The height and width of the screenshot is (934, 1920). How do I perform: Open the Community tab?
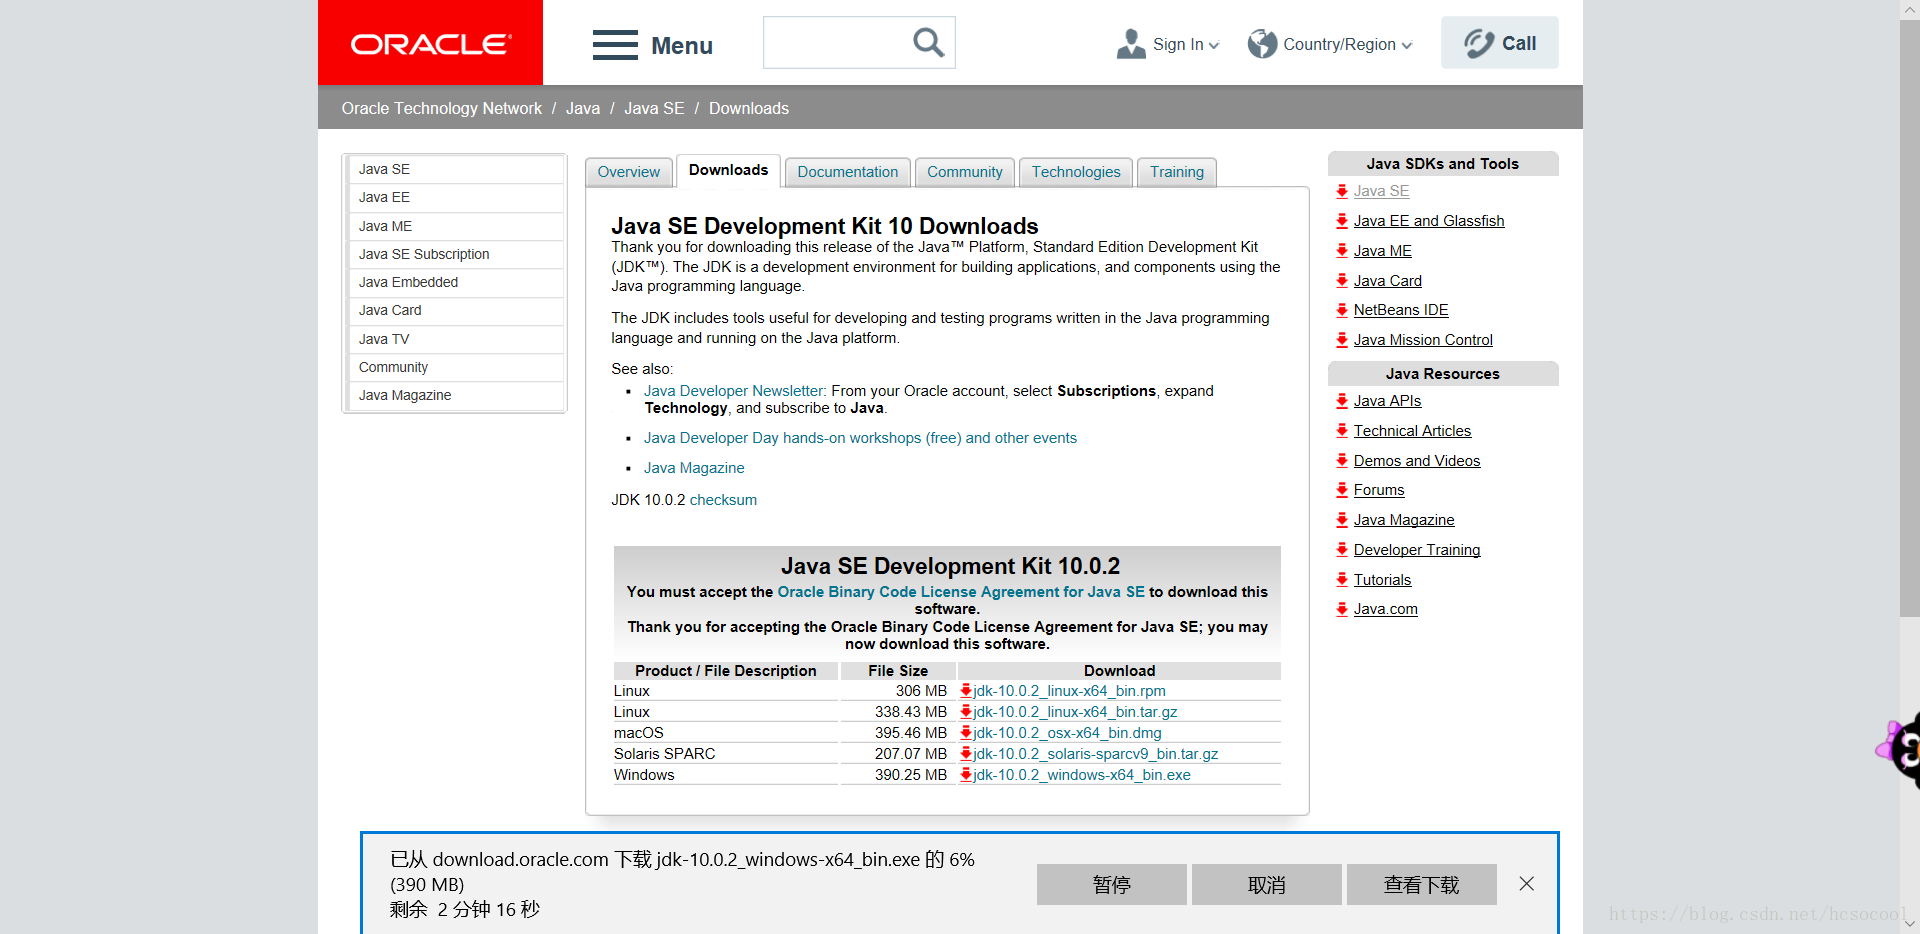965,172
